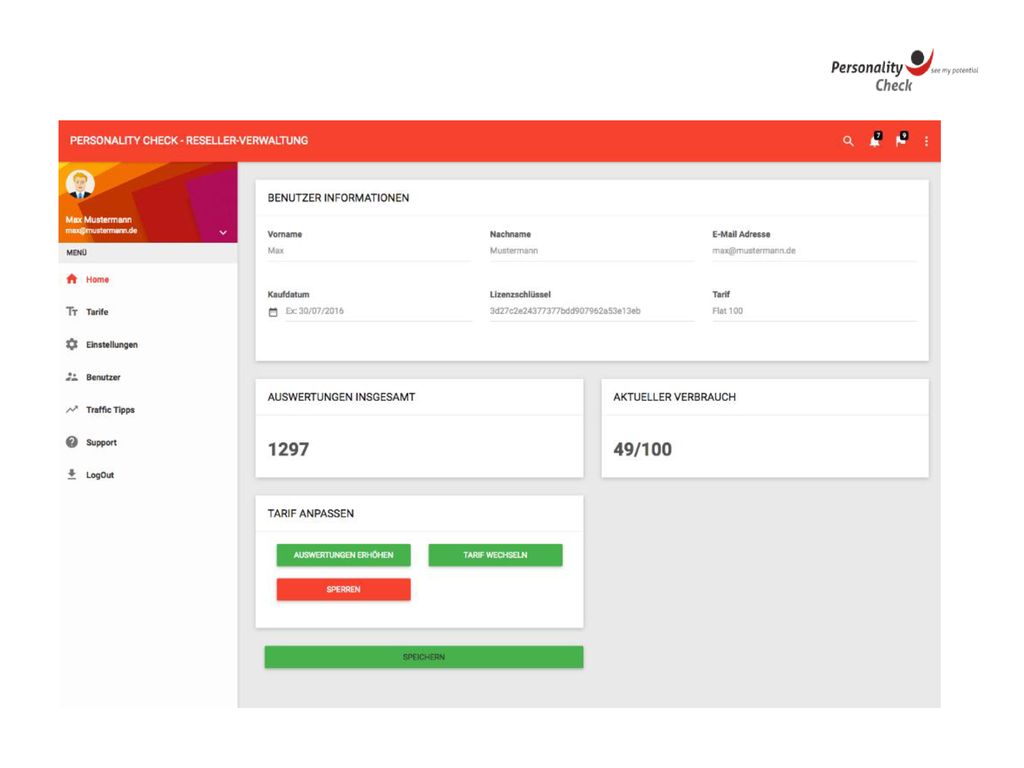Click max@mustermann.de in sidebar profile
Screen dimensions: 1024x768
[x=101, y=231]
